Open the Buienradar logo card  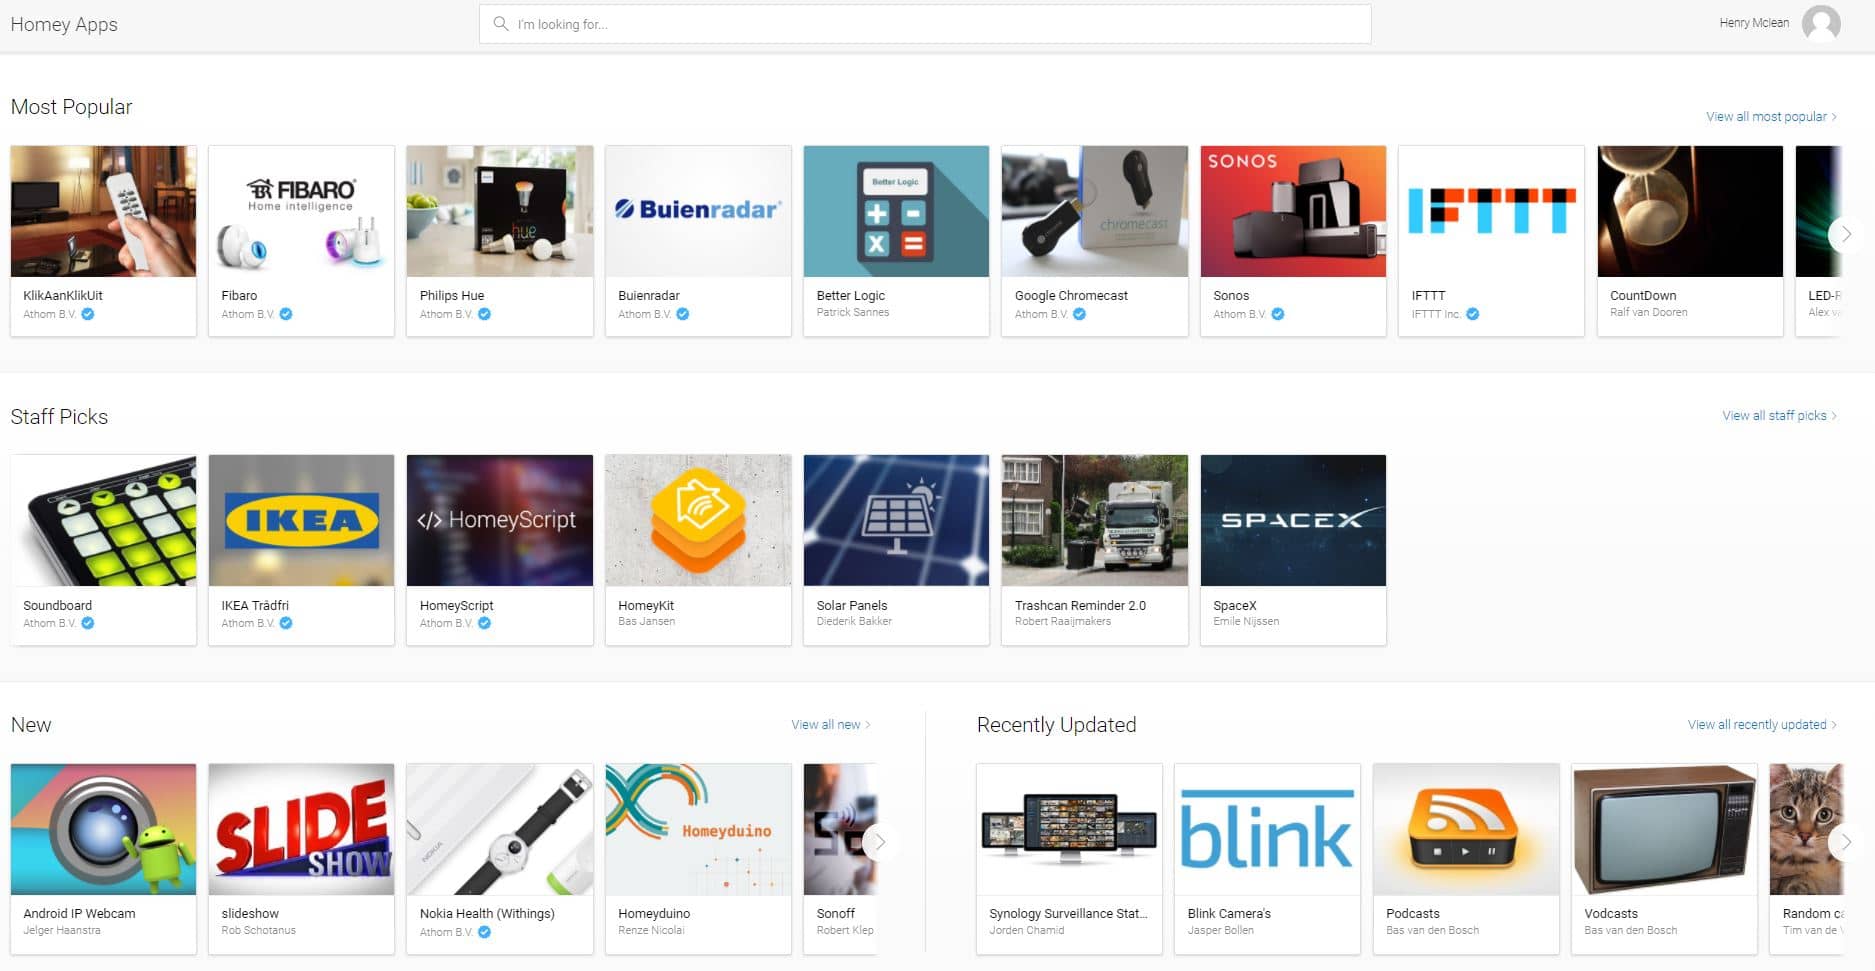click(x=698, y=211)
